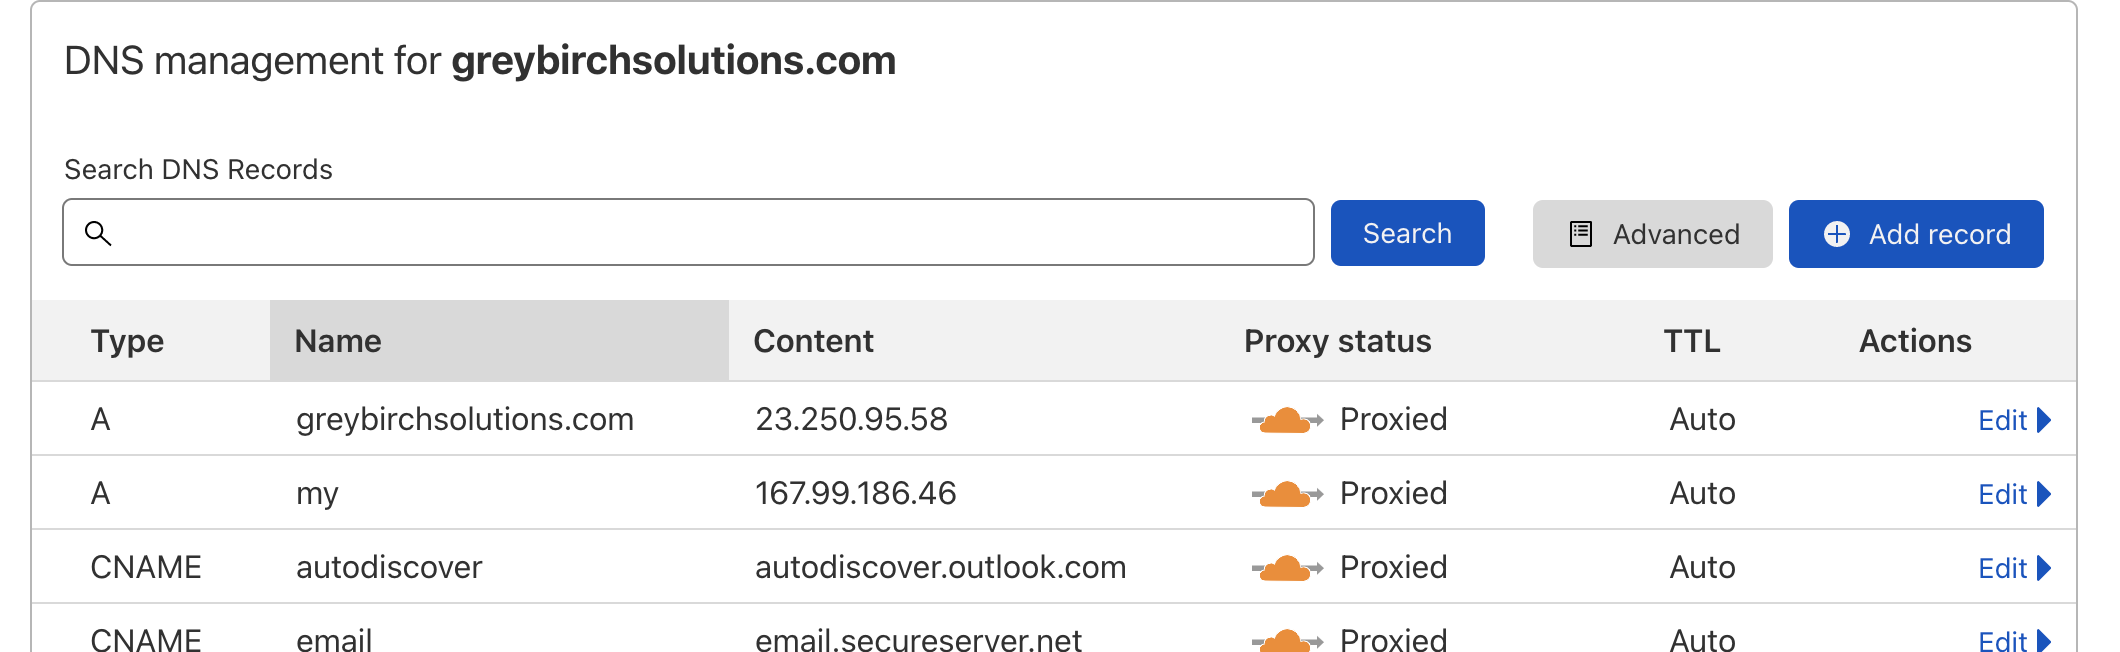
Task: Focus the Search DNS Records input field
Action: [700, 233]
